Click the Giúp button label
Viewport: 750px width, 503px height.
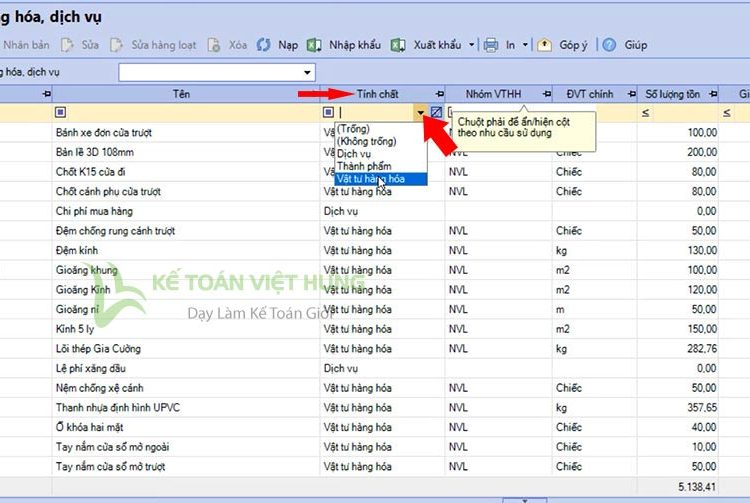point(636,45)
